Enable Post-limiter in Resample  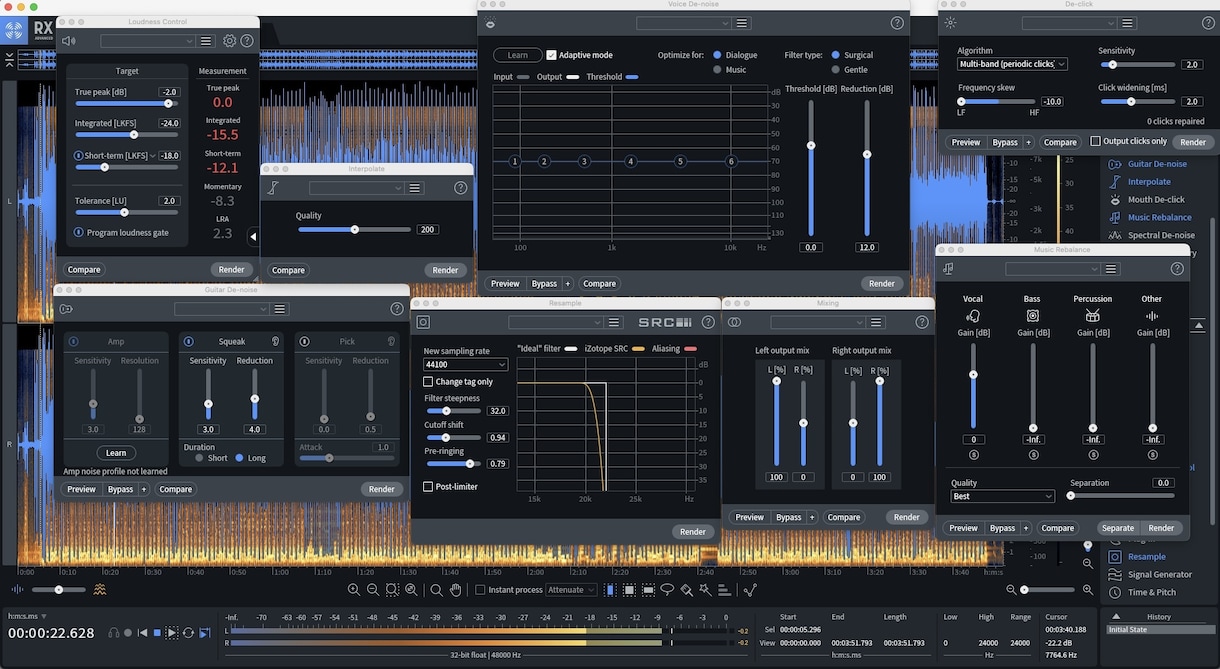coord(428,487)
